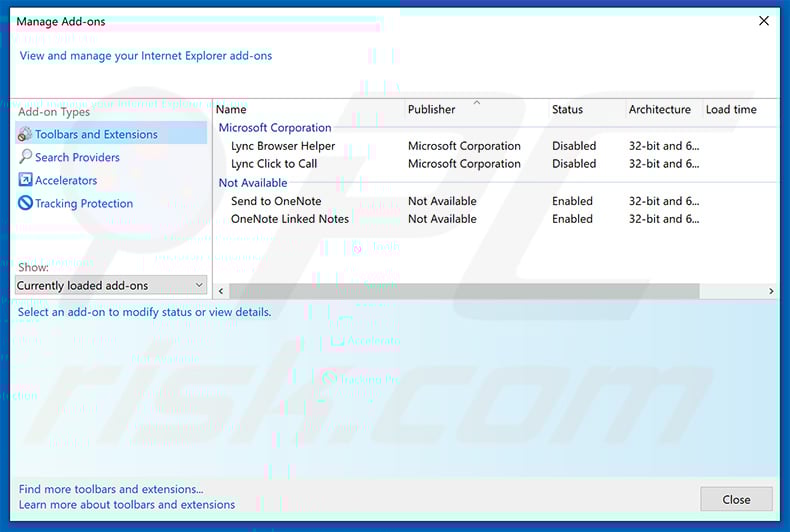Select the Lync Click to Call add-on
This screenshot has width=790, height=532.
coord(274,164)
